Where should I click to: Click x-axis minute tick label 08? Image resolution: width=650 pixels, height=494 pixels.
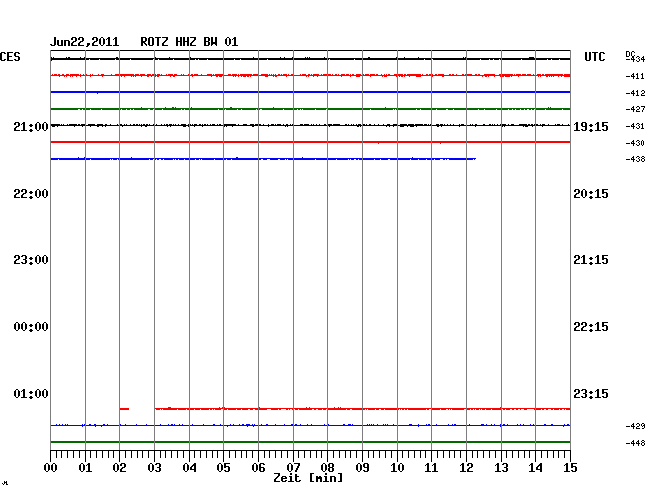point(327,468)
